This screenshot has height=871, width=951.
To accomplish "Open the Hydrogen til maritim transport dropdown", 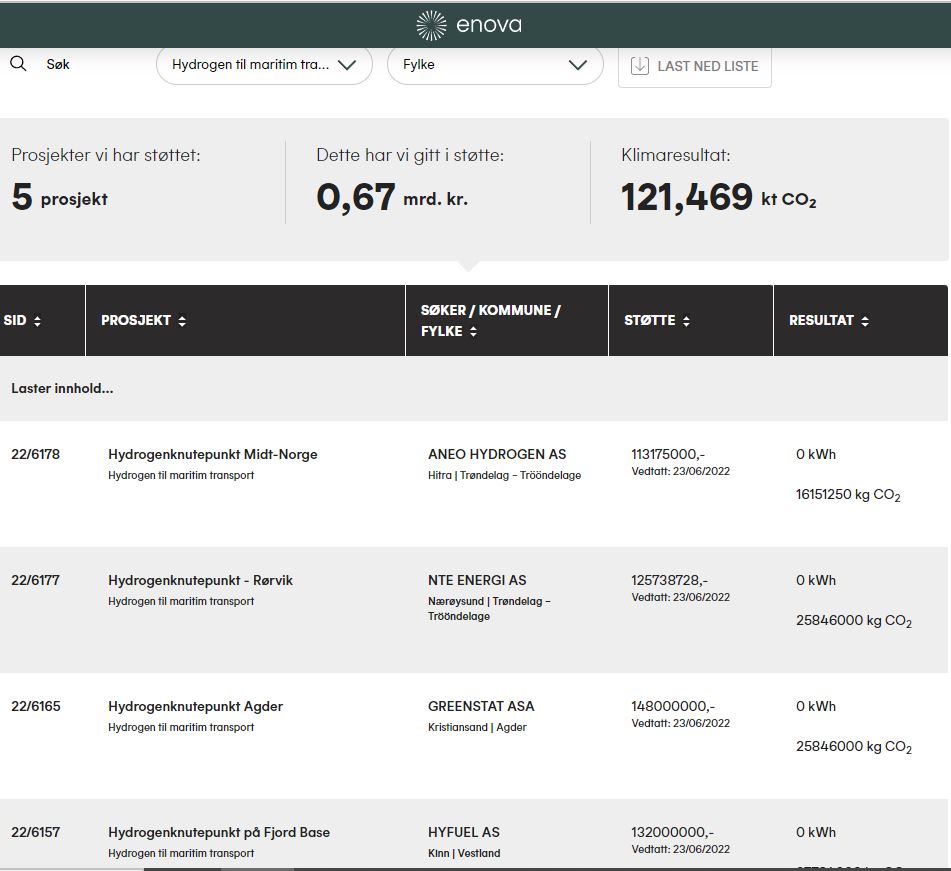I will 264,65.
